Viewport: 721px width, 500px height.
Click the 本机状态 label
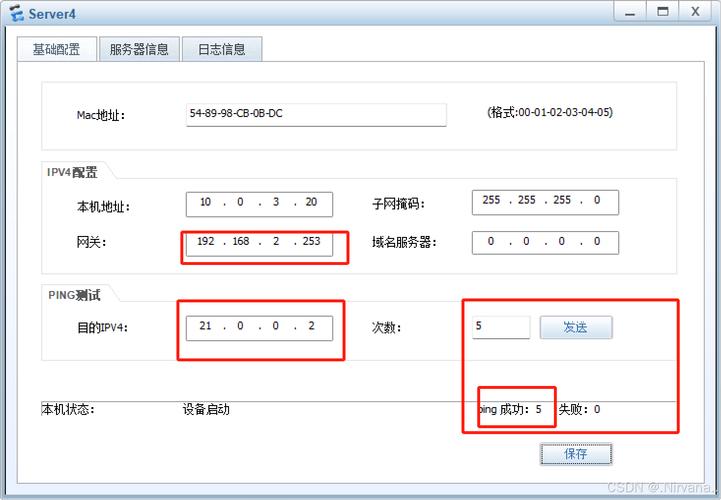(x=68, y=409)
